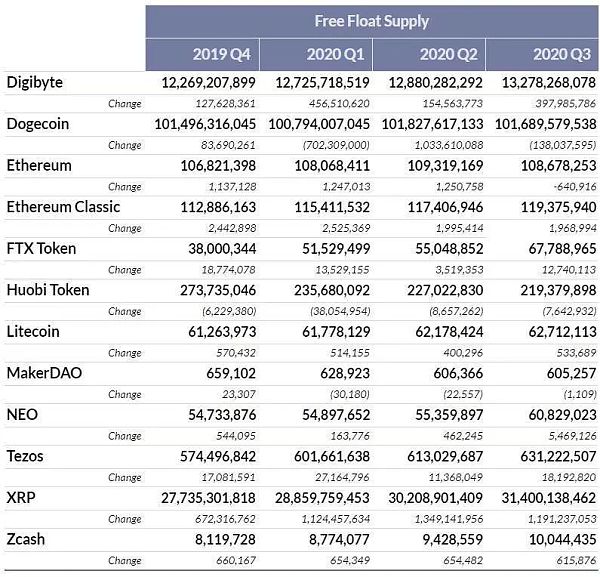The height and width of the screenshot is (577, 600).
Task: Select the Tezos row label
Action: [27, 457]
